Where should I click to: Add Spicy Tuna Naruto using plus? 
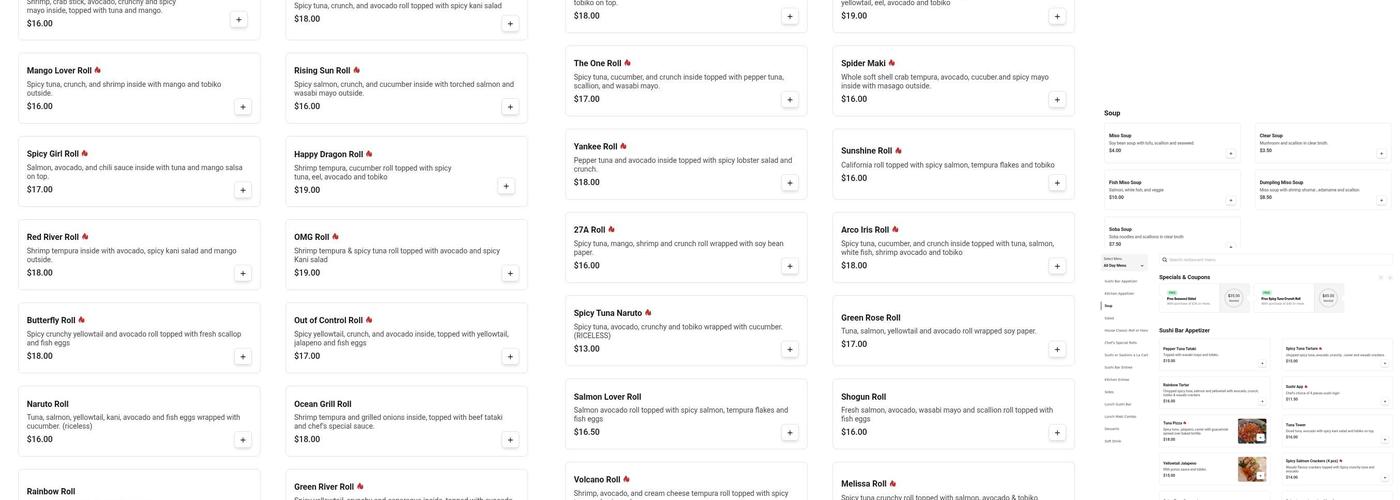(789, 350)
